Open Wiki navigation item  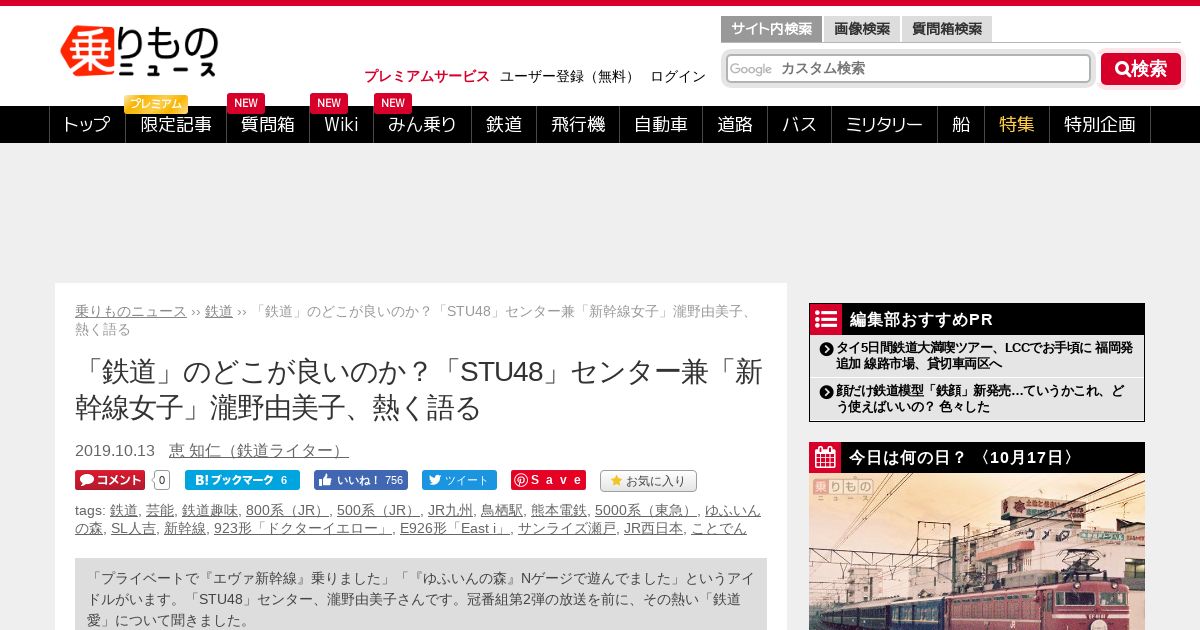click(x=341, y=124)
